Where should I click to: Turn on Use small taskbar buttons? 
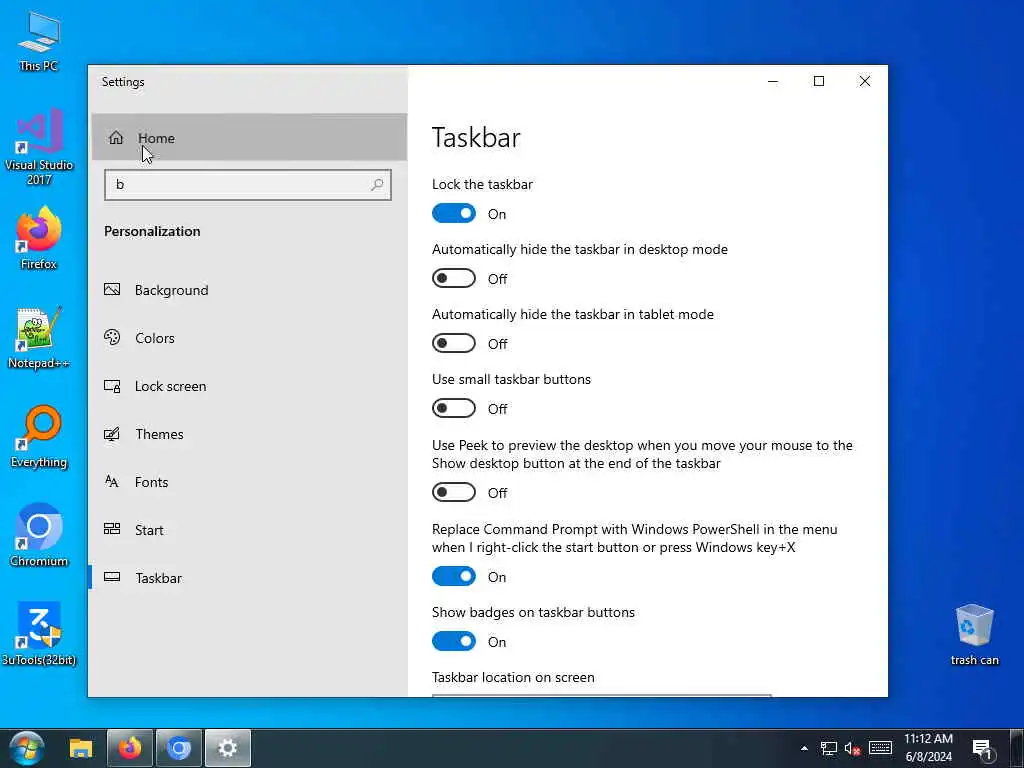454,408
